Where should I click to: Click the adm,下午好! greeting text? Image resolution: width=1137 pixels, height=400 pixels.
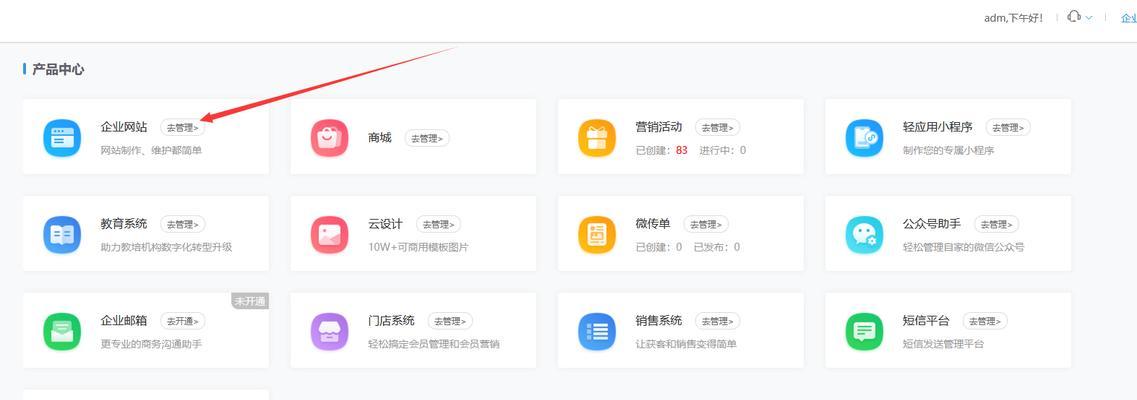click(1014, 18)
